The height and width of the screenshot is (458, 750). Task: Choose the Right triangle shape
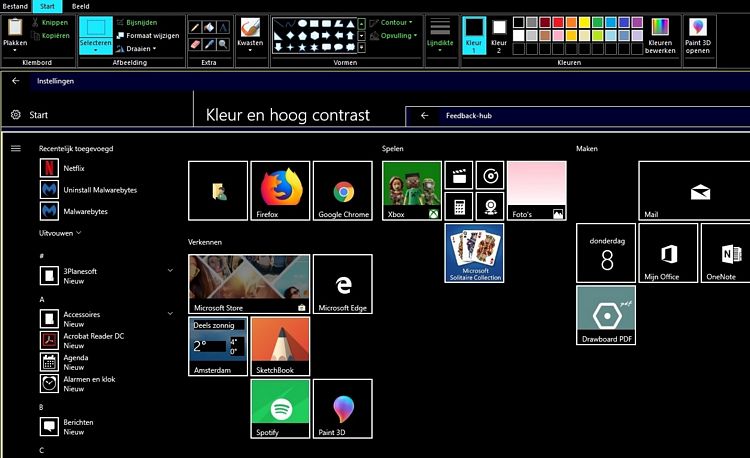(x=278, y=35)
